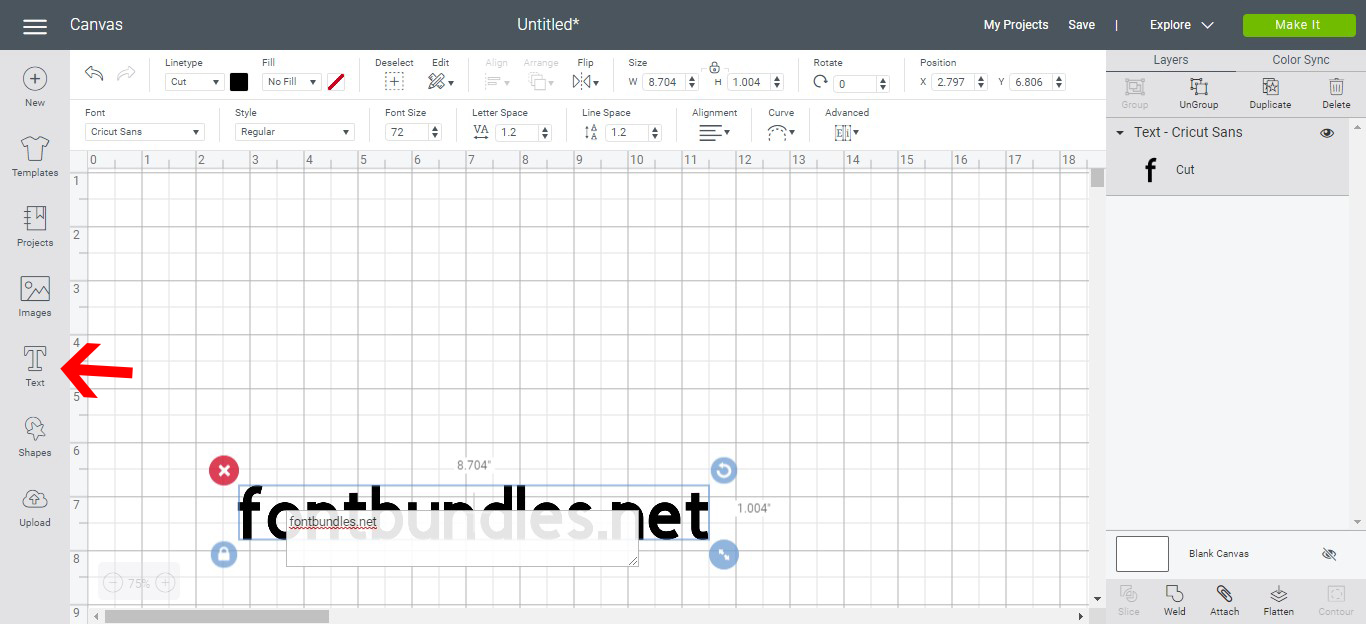Toggle the lock handle on text box
Viewport: 1366px width, 624px height.
point(224,553)
